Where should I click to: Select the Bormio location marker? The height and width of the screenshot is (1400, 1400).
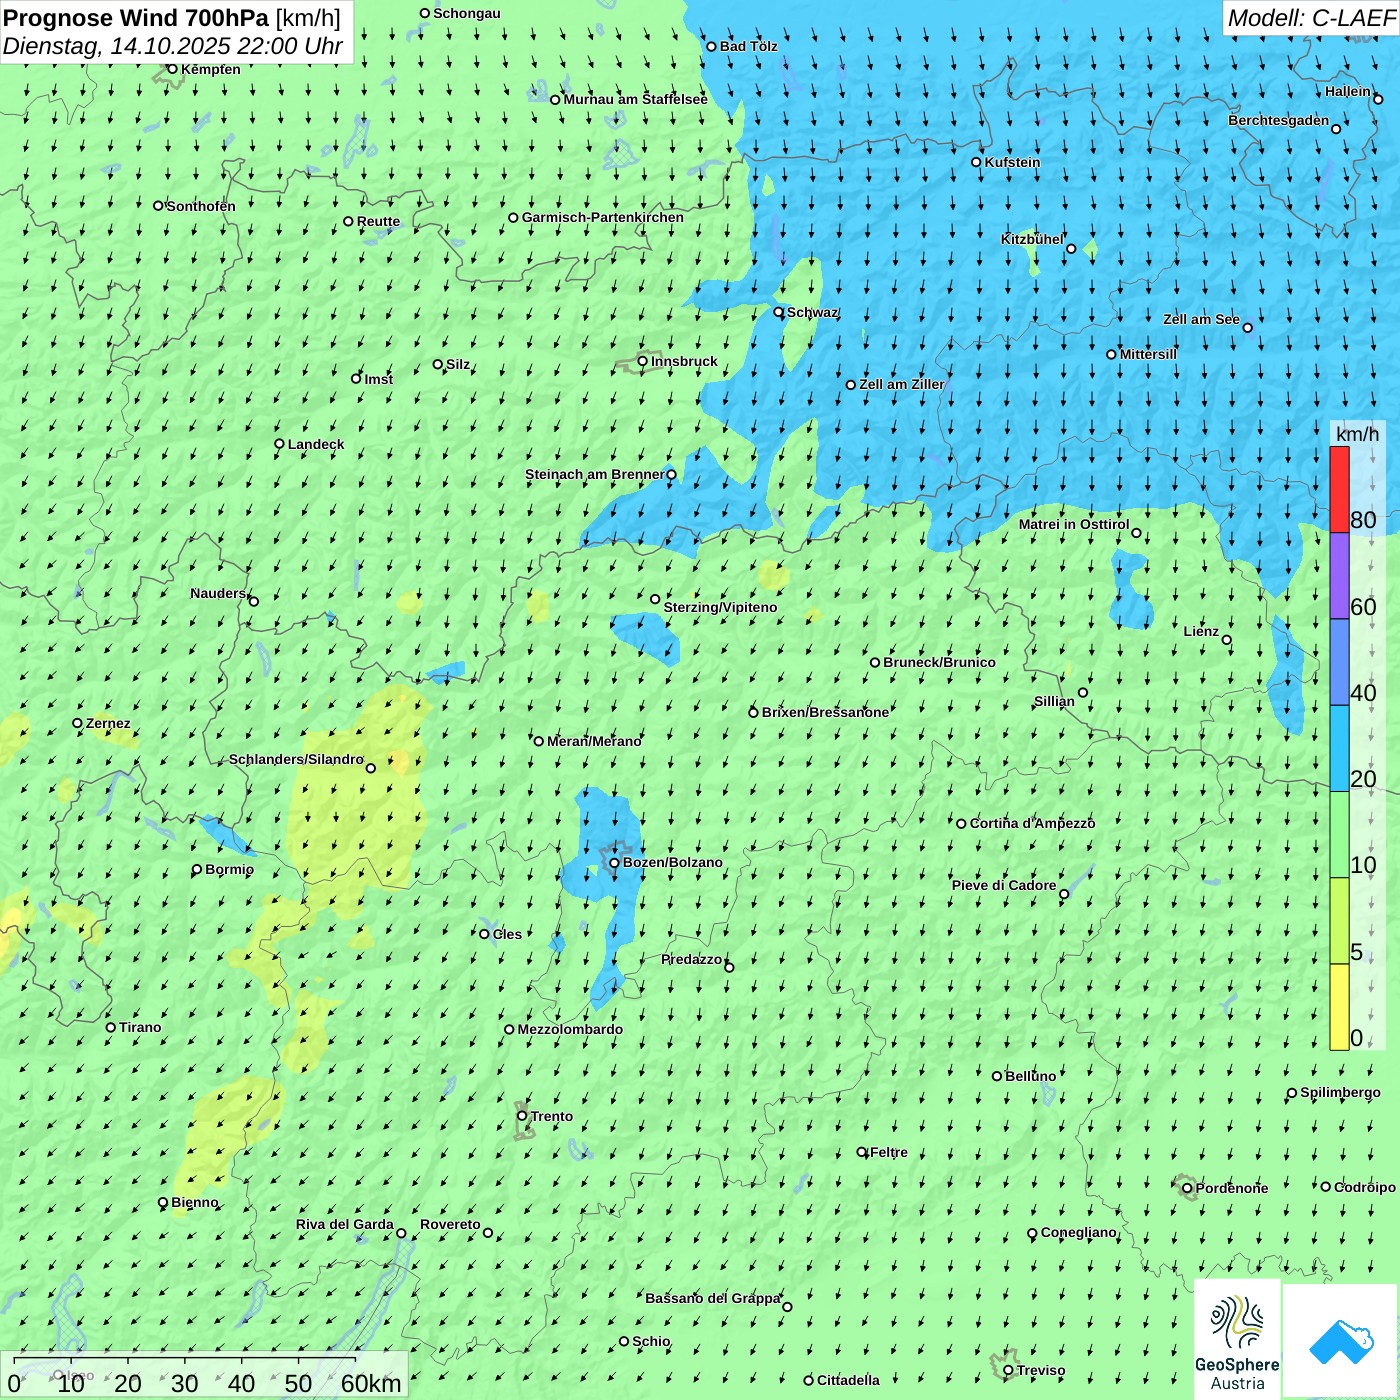197,869
